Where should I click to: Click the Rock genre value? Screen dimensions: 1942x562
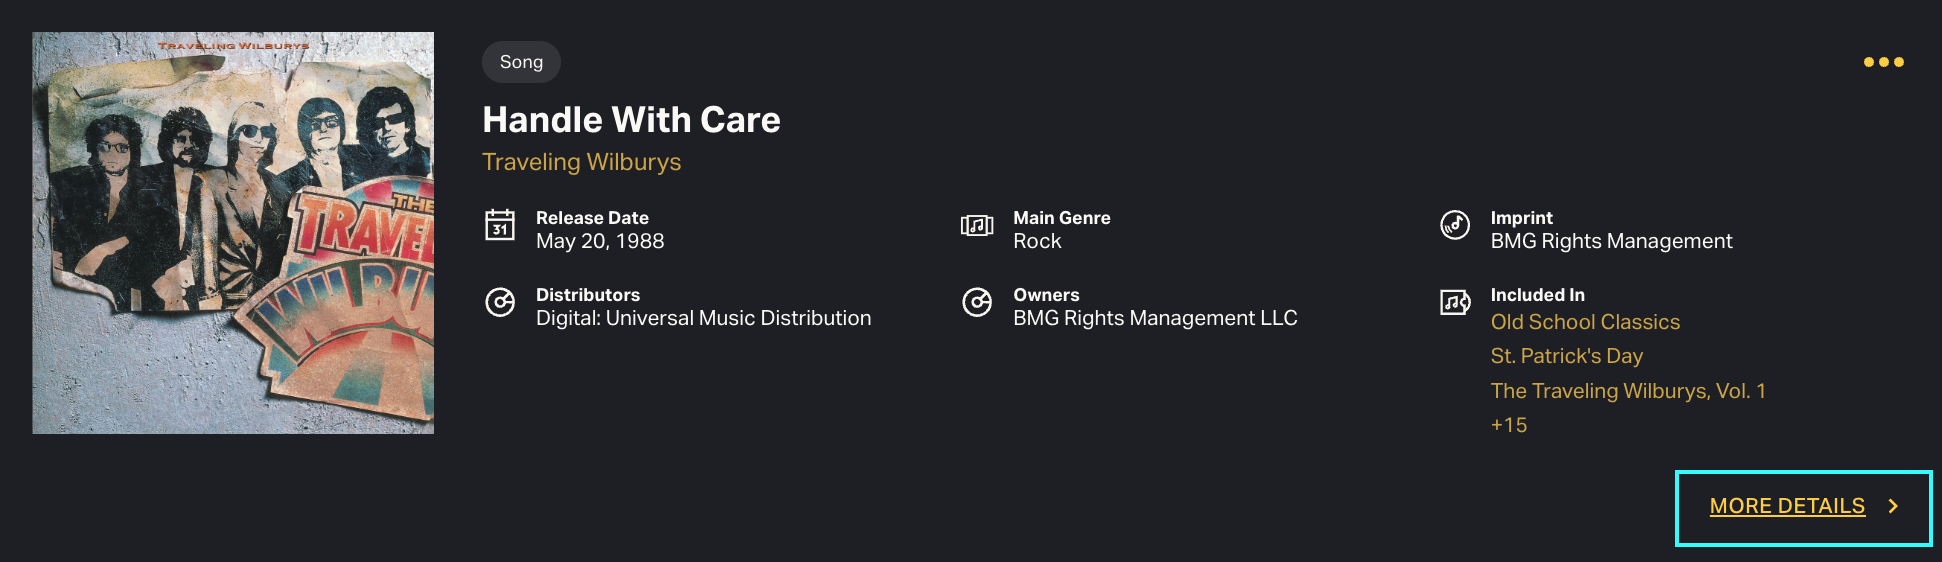pos(1037,241)
